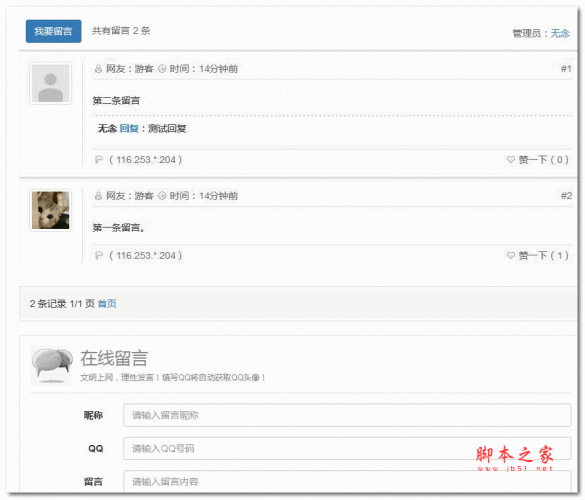Click the 文明上网，理性发言 notice text
585x500 pixels.
pyautogui.click(x=173, y=378)
